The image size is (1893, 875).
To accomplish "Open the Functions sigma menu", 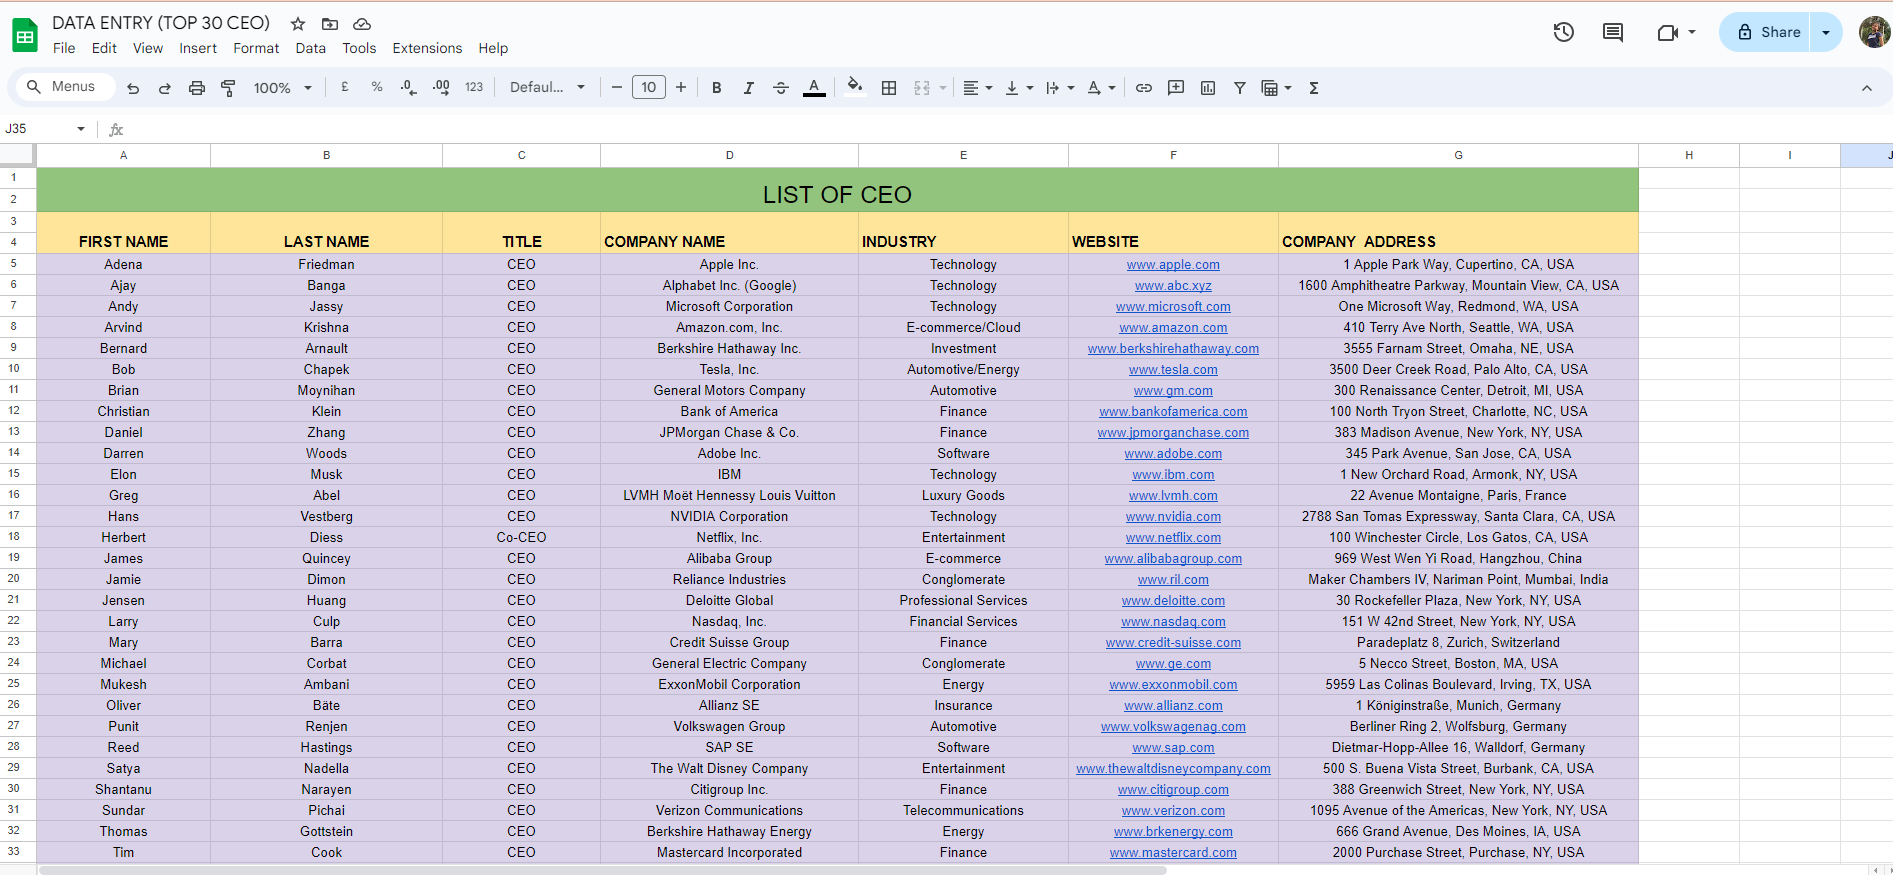I will click(x=1314, y=88).
